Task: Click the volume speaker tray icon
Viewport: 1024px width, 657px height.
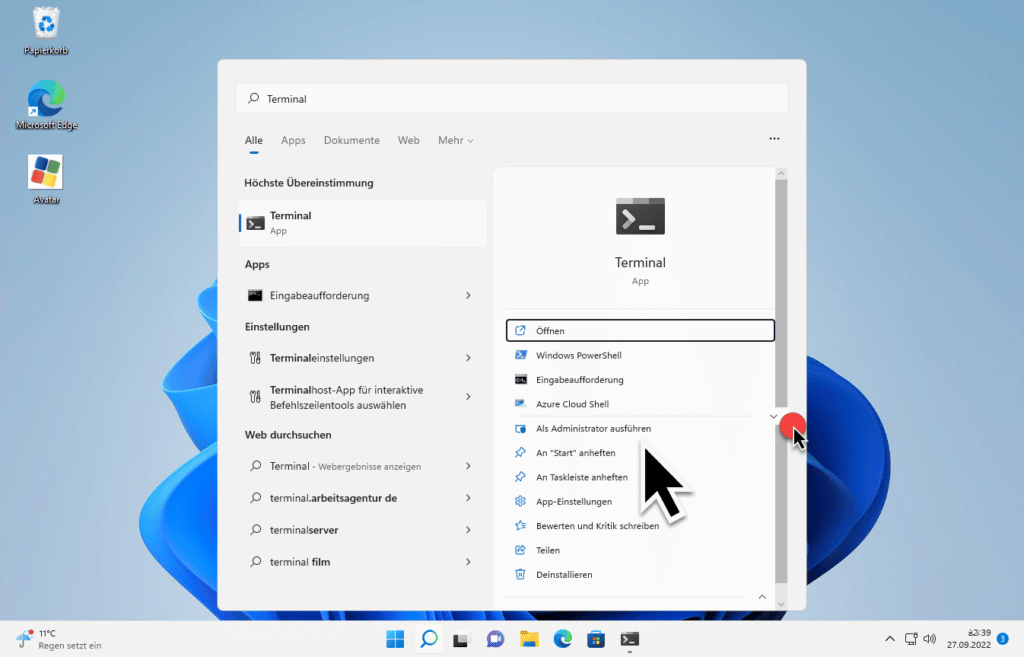Action: [x=929, y=639]
